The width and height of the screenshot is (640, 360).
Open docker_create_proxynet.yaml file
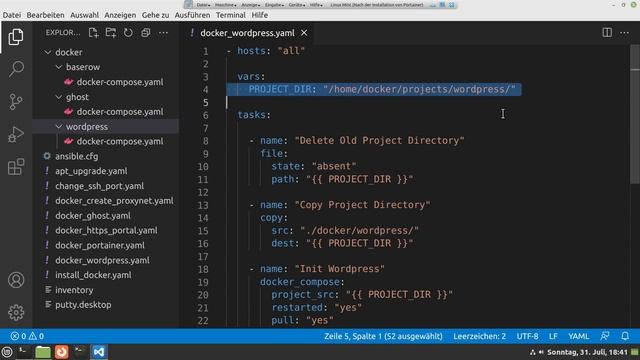114,201
